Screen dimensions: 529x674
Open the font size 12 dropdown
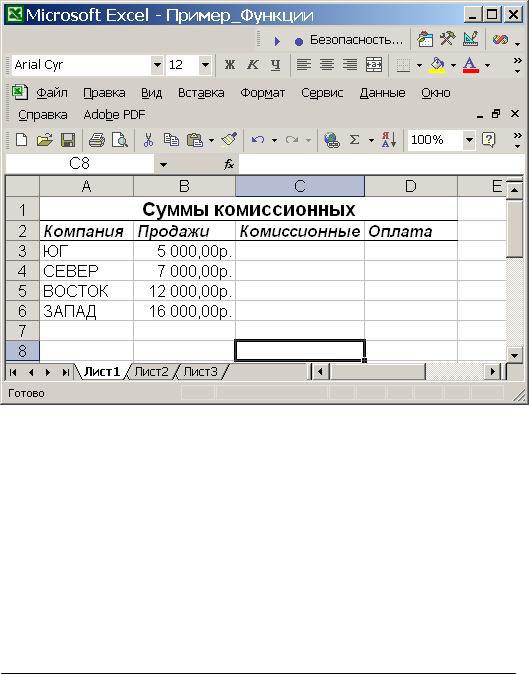205,65
